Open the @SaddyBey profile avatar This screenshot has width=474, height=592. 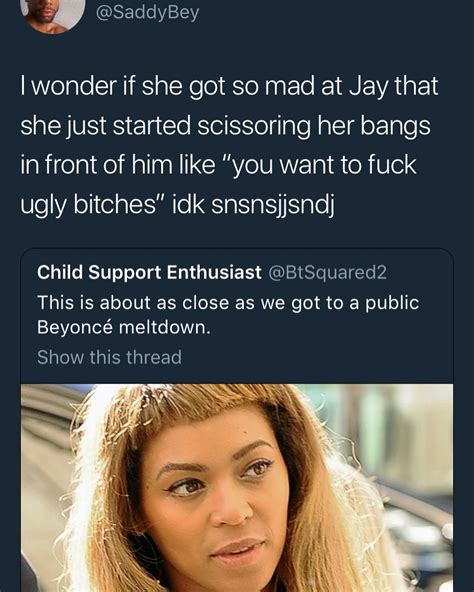point(53,15)
